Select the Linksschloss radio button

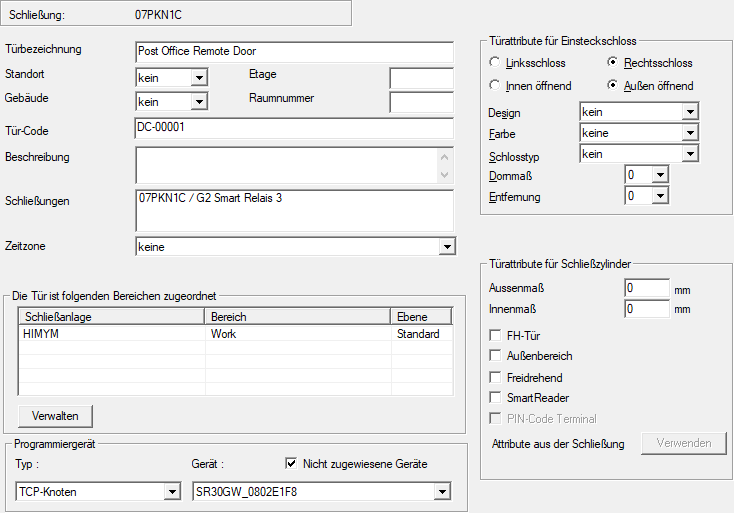click(x=494, y=63)
